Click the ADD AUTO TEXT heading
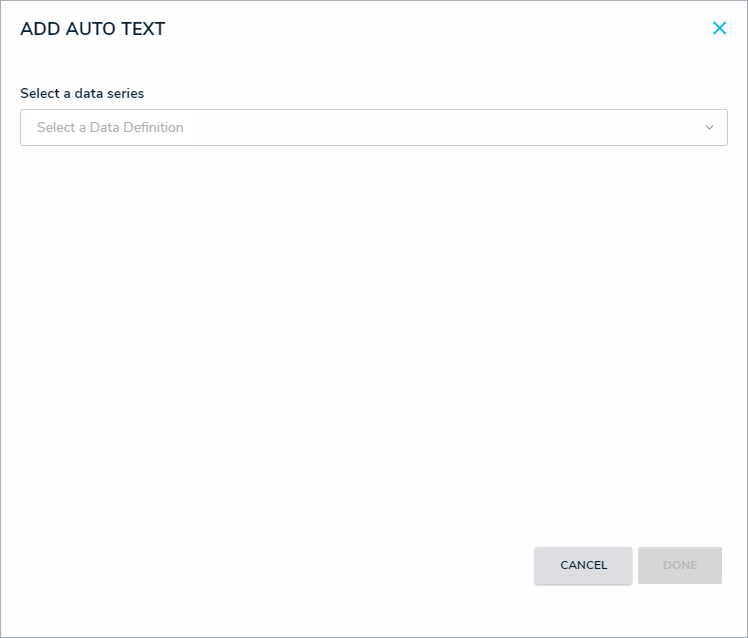 (x=93, y=29)
